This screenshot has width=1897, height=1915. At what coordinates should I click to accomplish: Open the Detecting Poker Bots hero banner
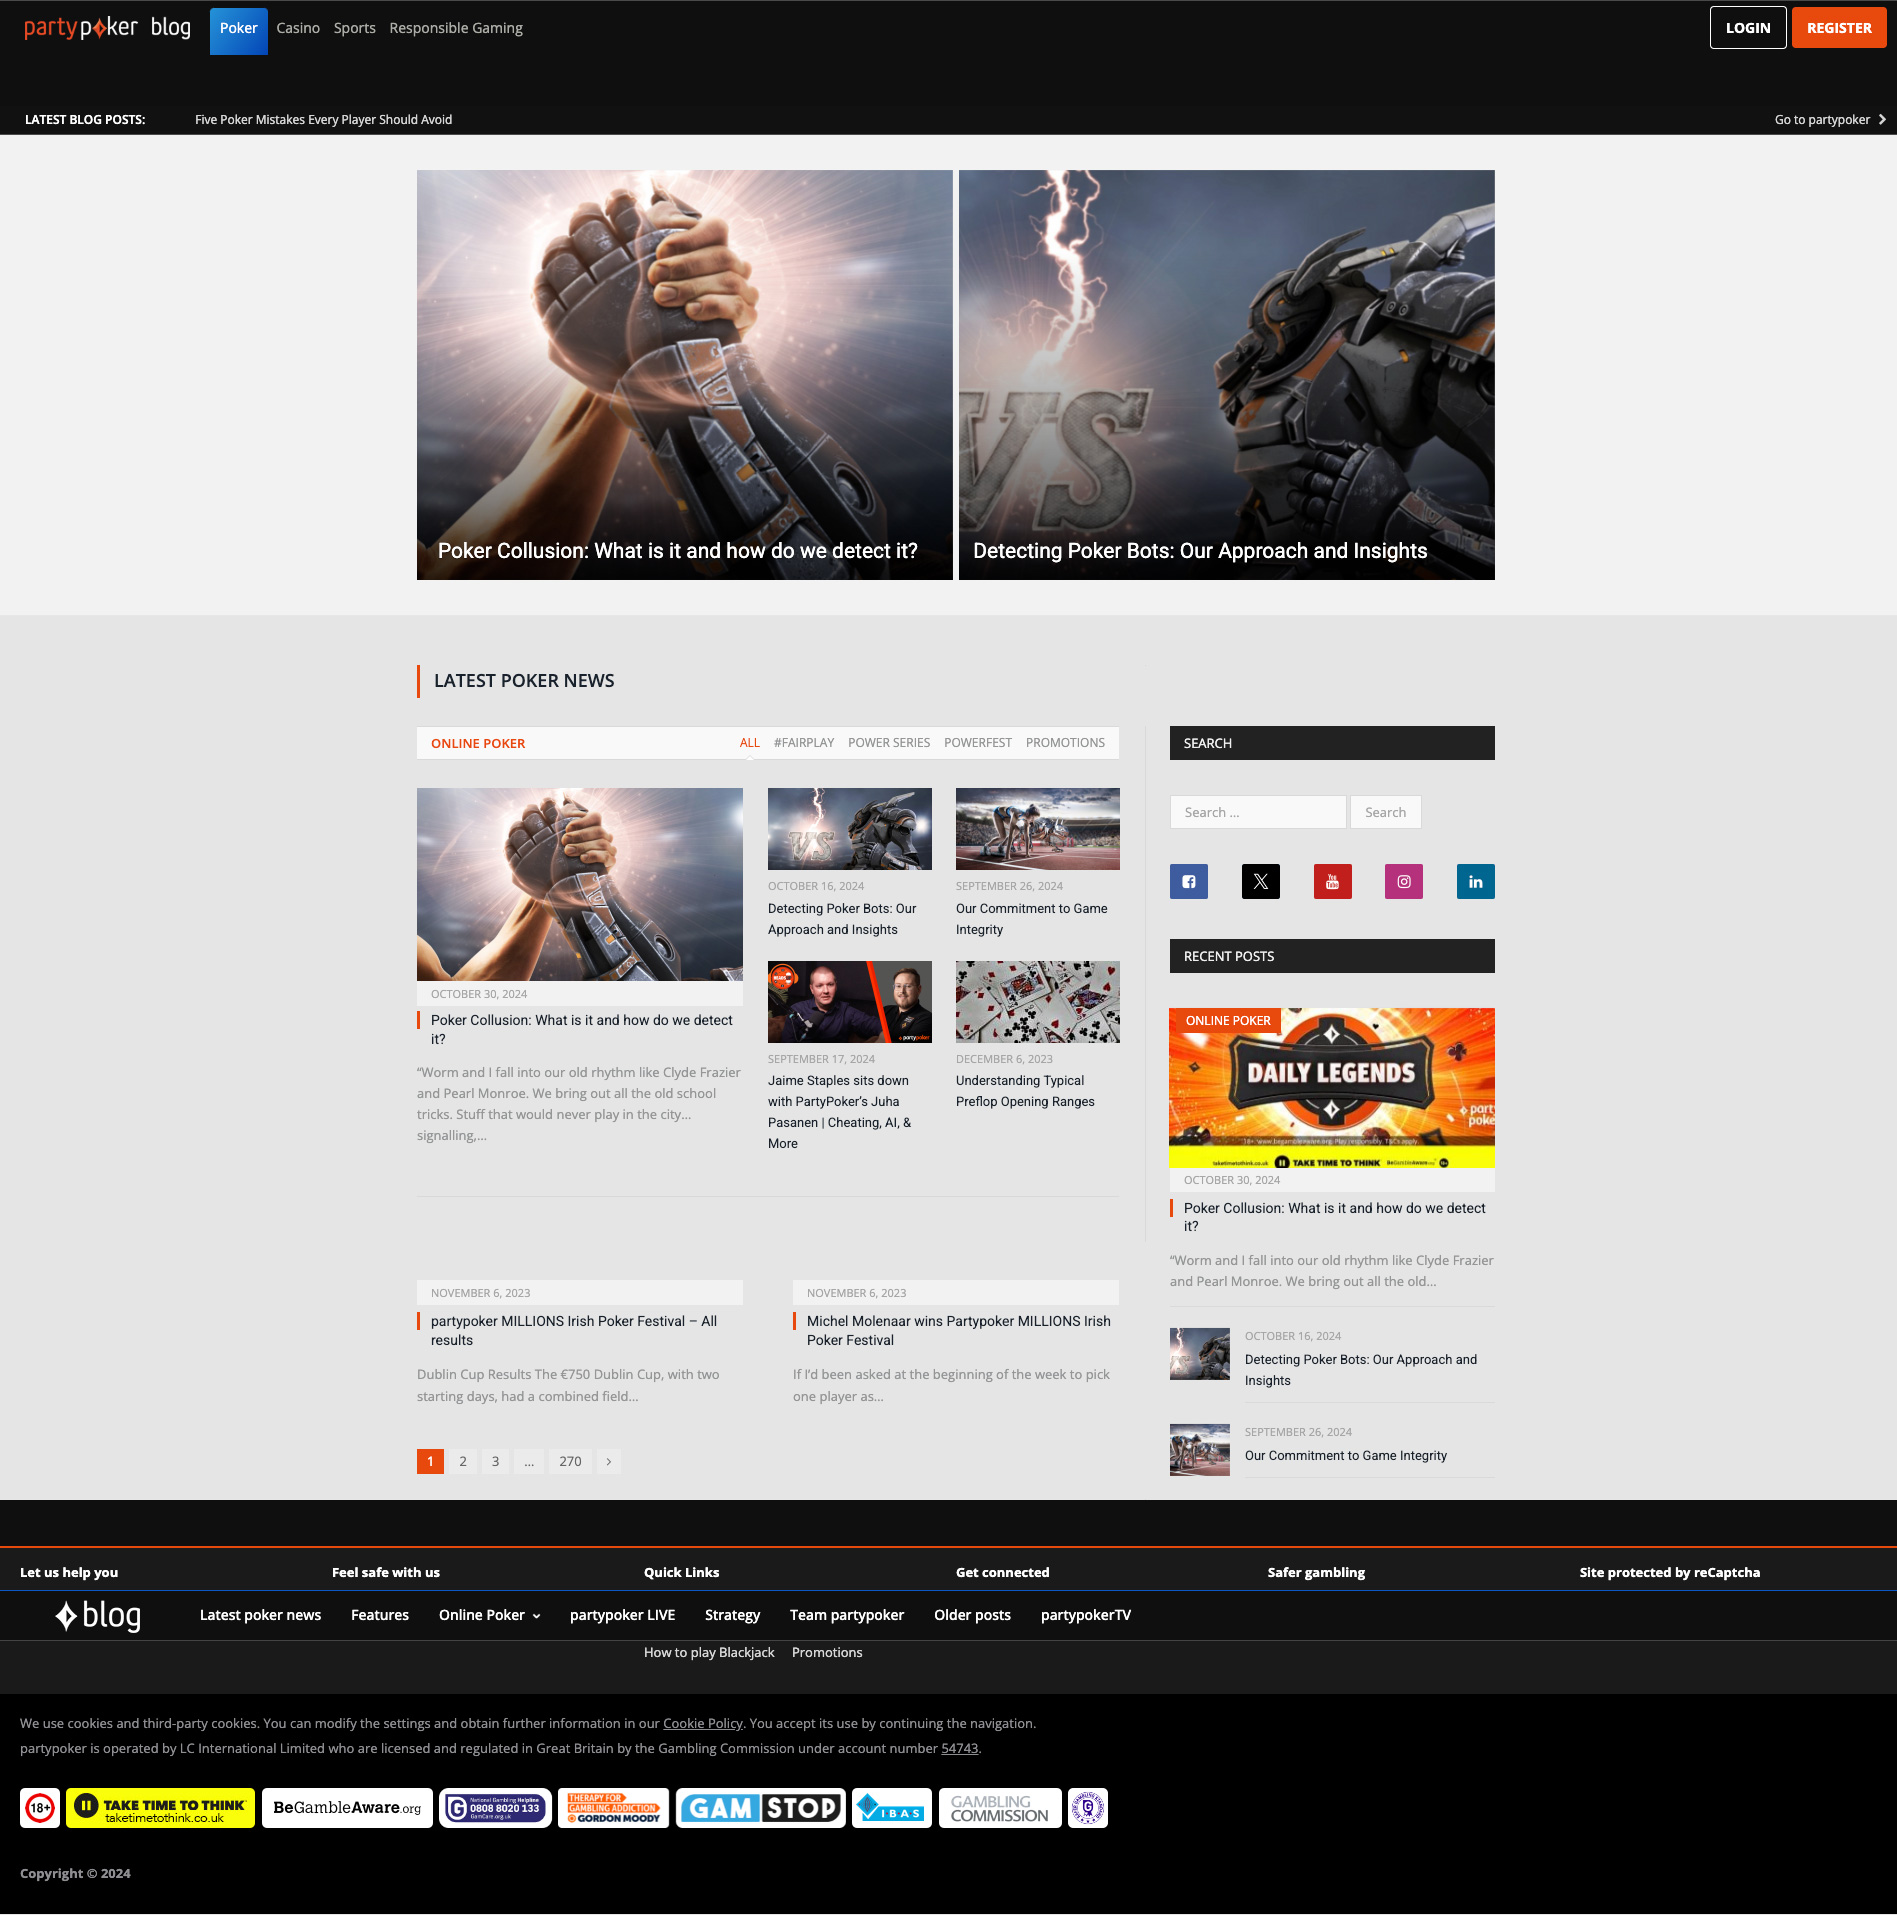(1227, 375)
